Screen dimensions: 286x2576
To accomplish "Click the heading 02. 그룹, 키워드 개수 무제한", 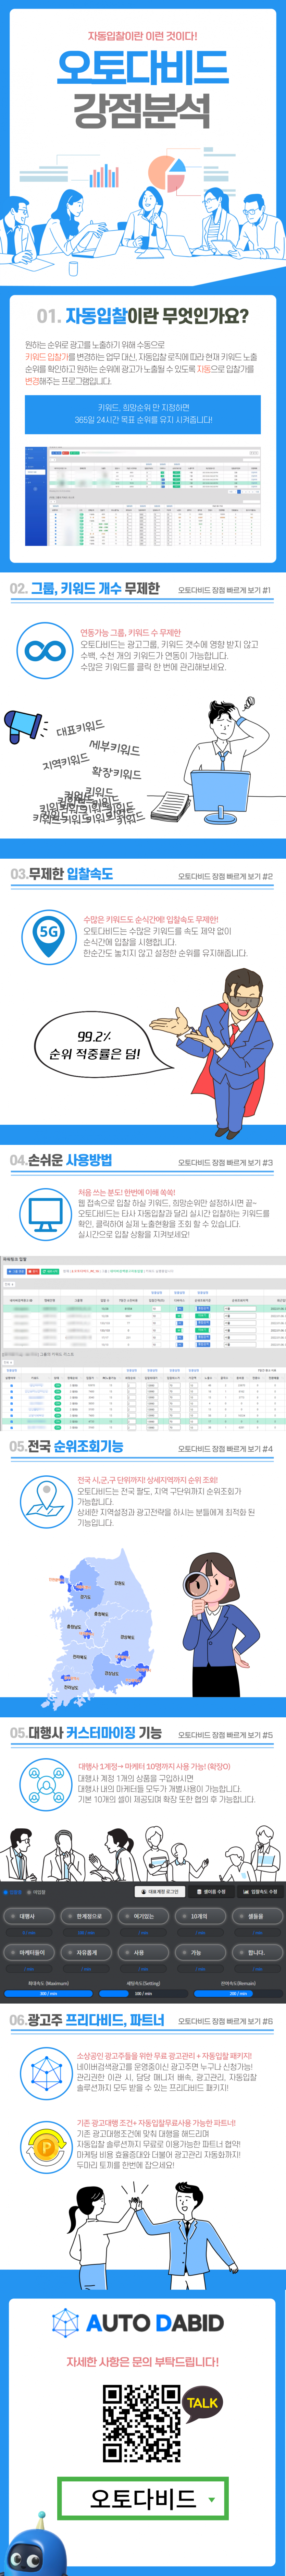I will [85, 589].
